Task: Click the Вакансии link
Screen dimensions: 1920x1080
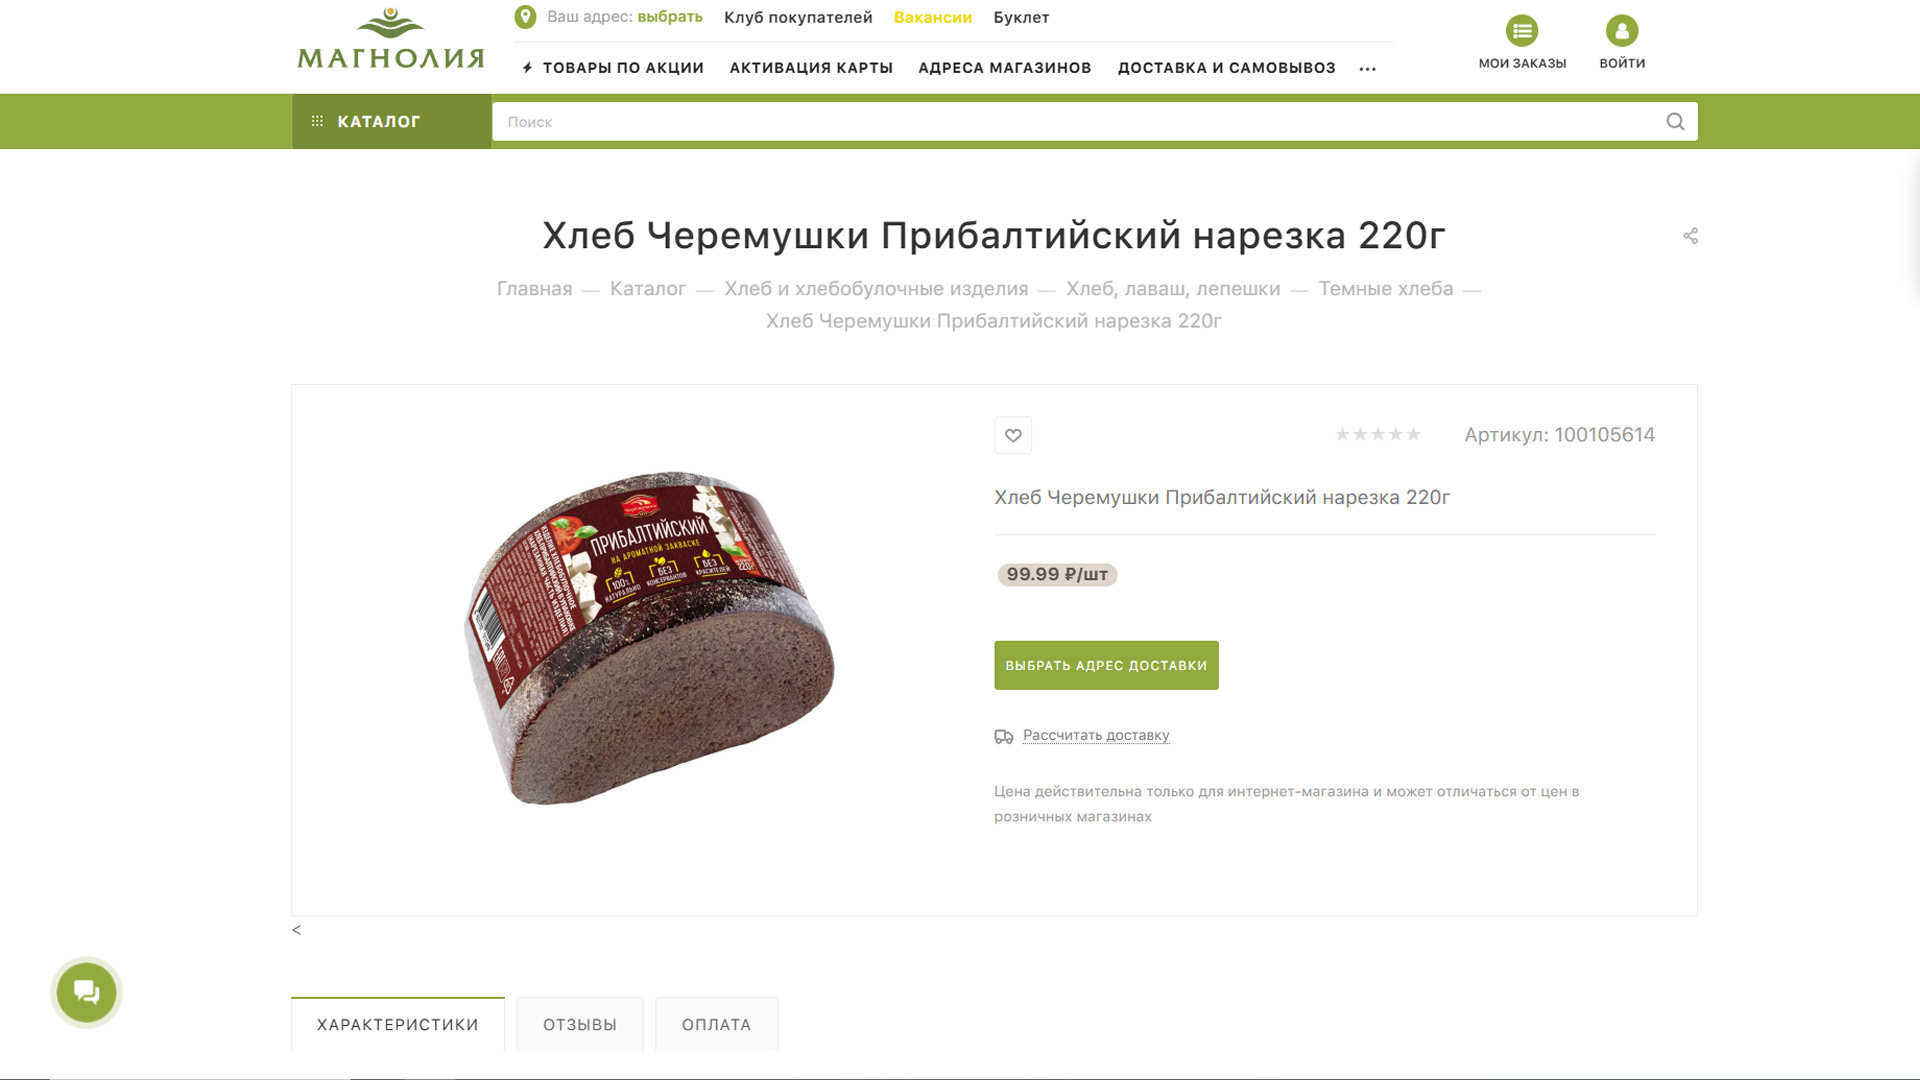Action: click(933, 17)
